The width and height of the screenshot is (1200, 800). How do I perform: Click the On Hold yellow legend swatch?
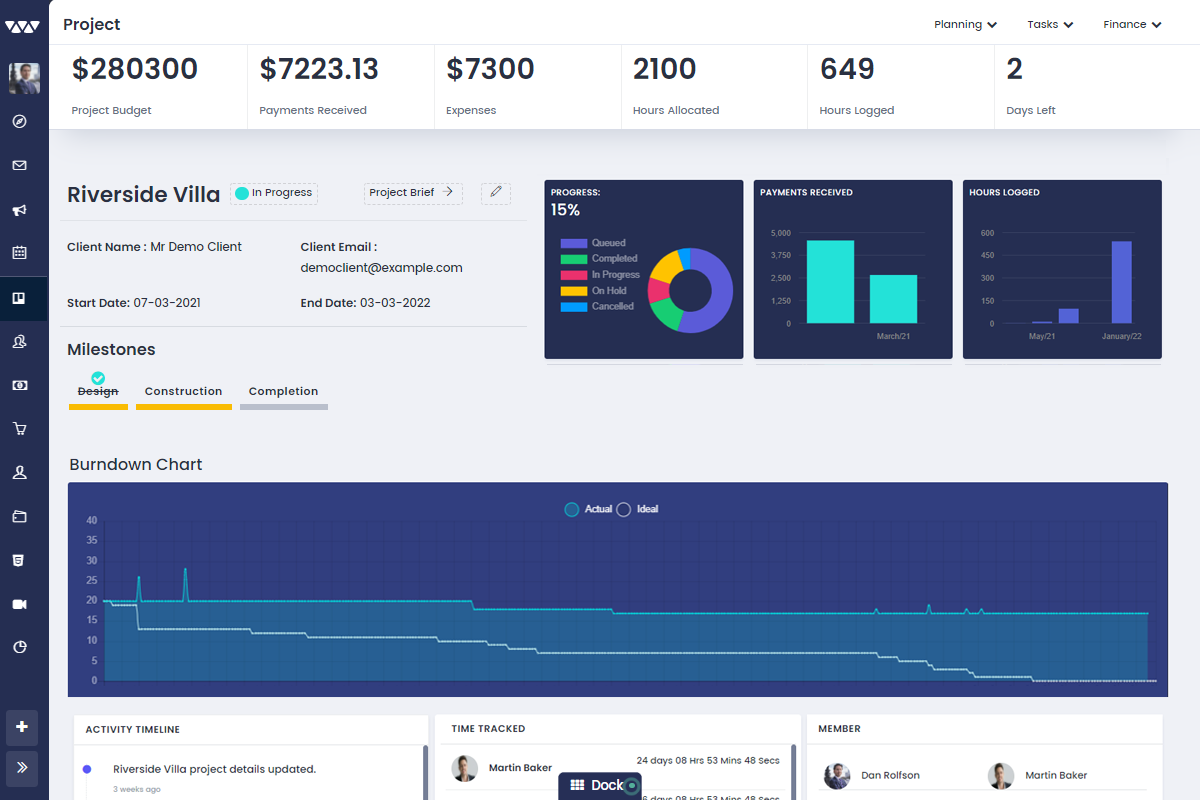tap(574, 291)
